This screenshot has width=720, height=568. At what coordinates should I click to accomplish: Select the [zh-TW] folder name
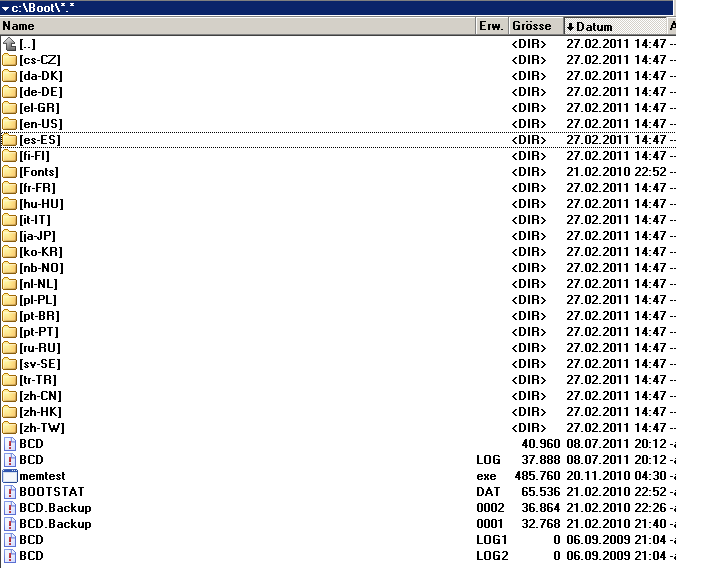[x=42, y=428]
